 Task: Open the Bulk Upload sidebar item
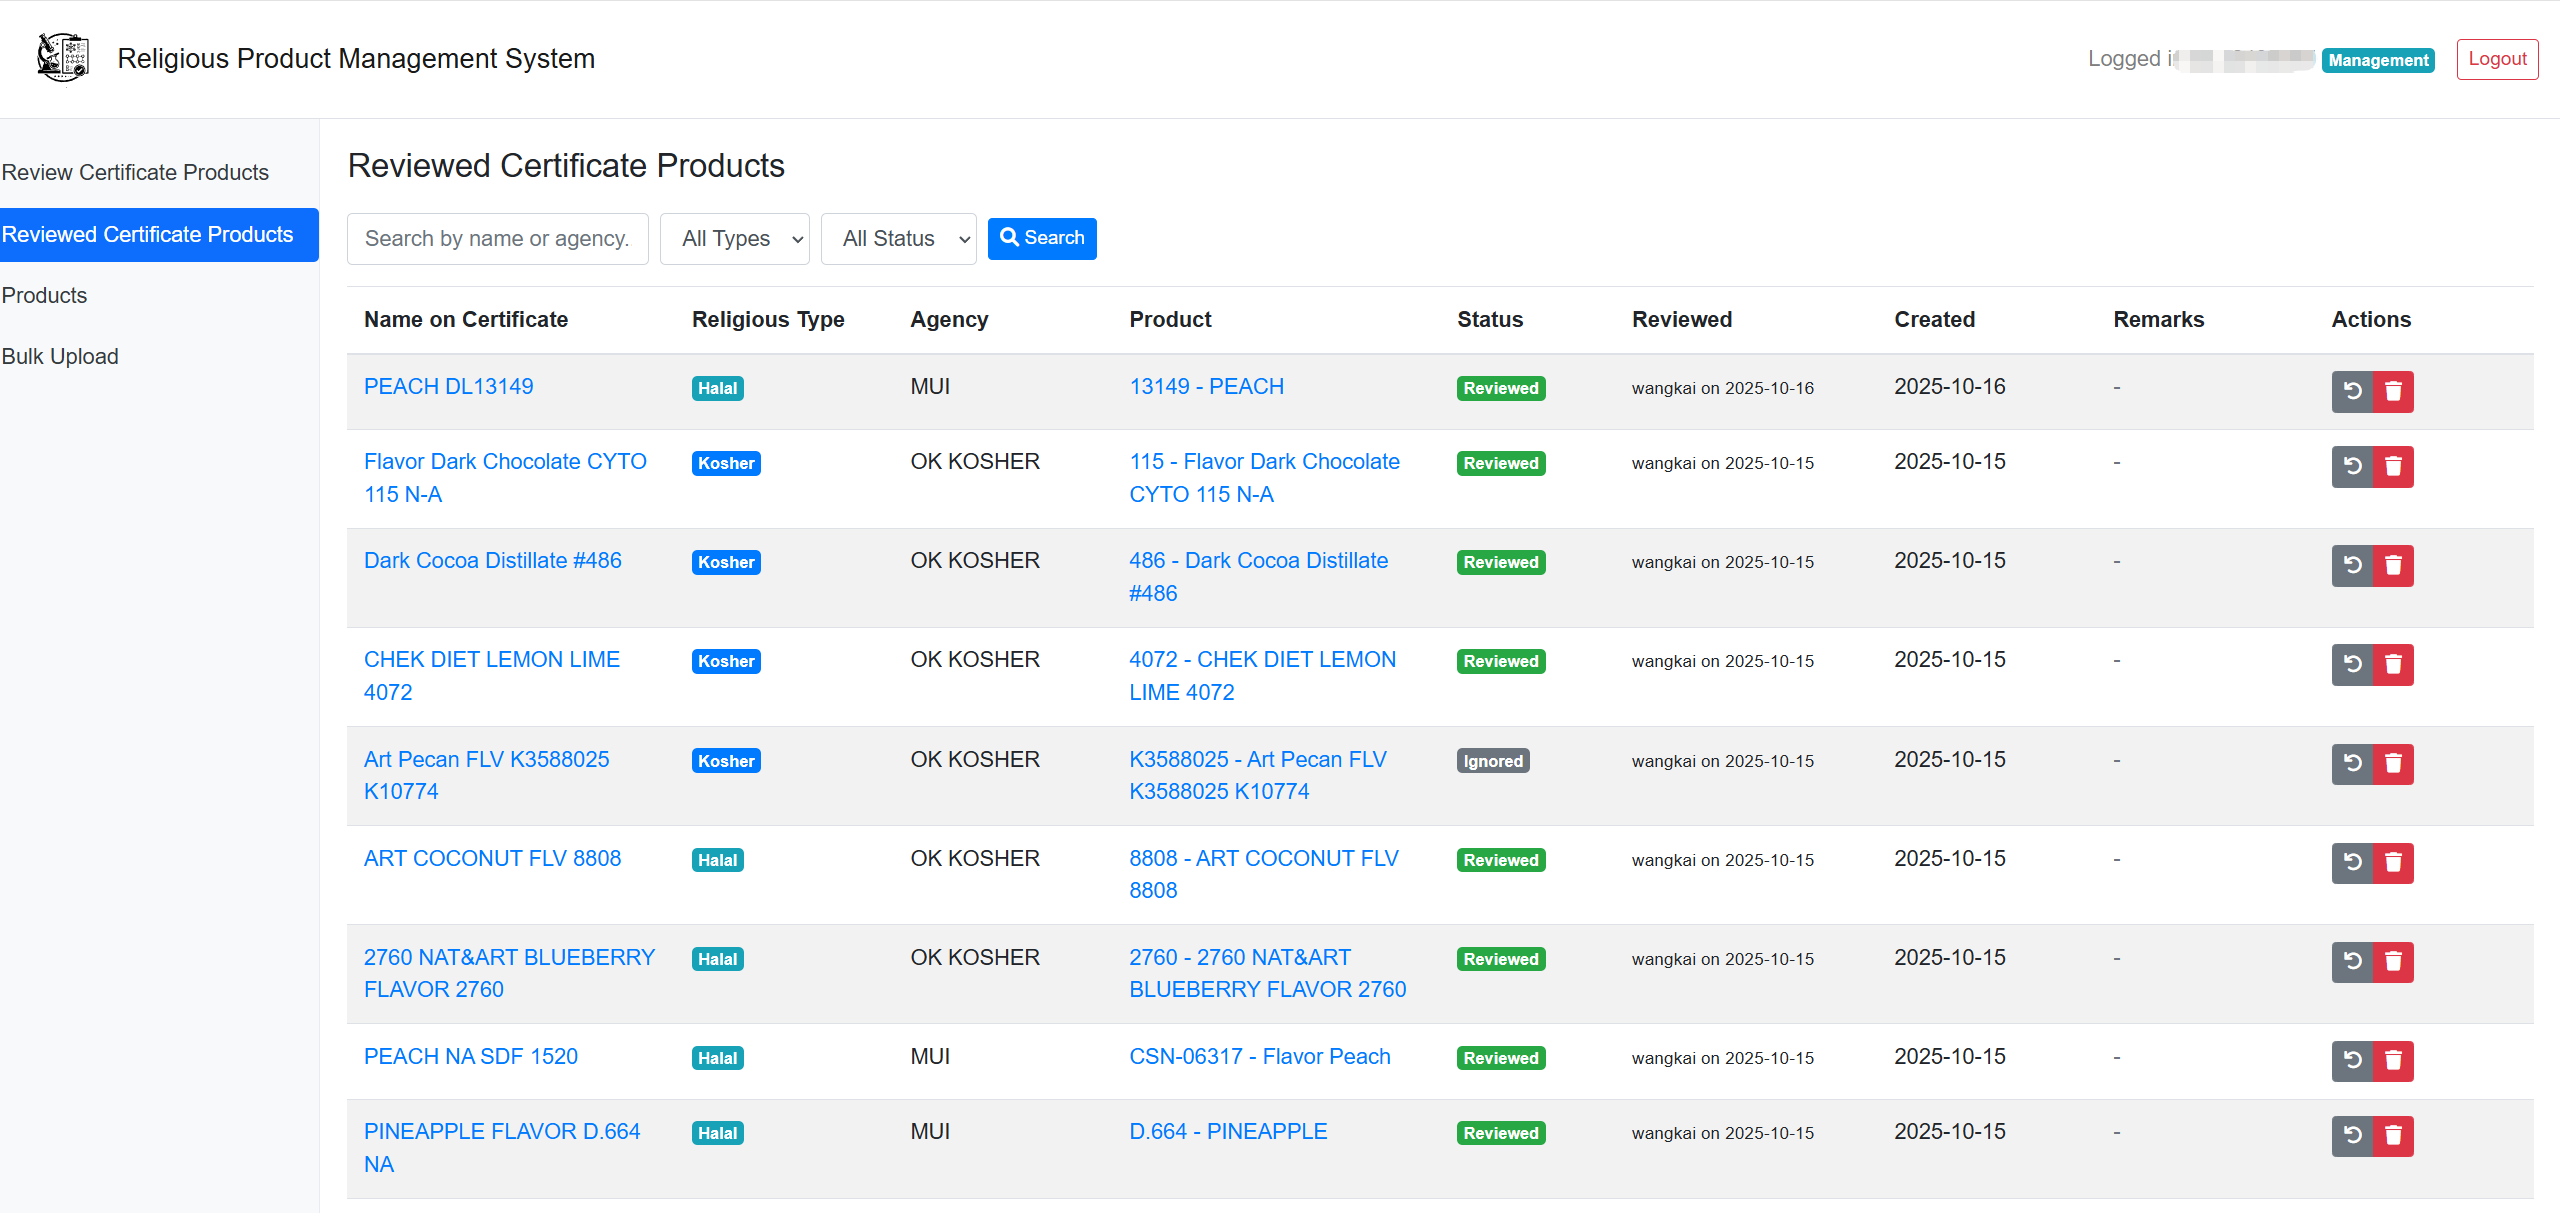(60, 356)
